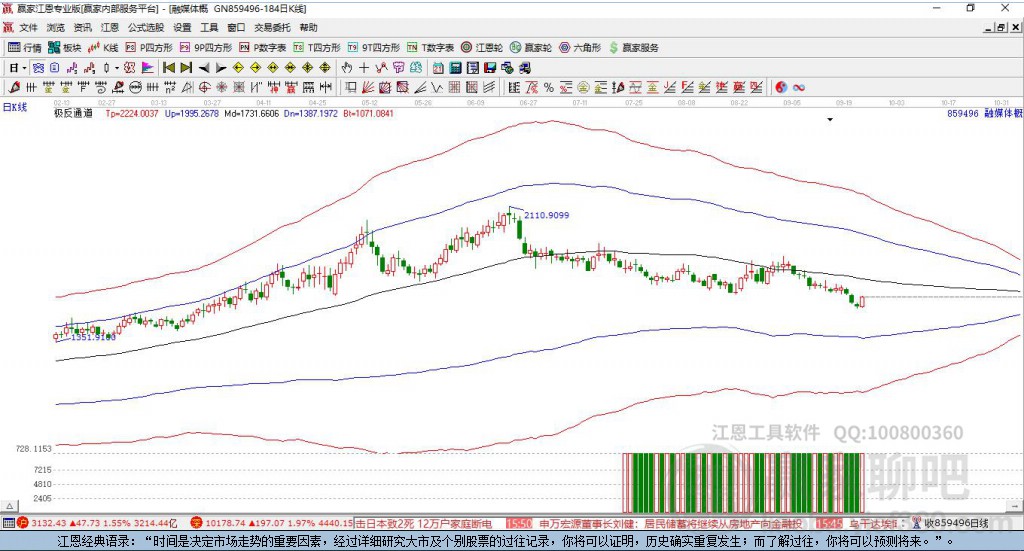Click the 10178.74 index in status bar

click(224, 523)
